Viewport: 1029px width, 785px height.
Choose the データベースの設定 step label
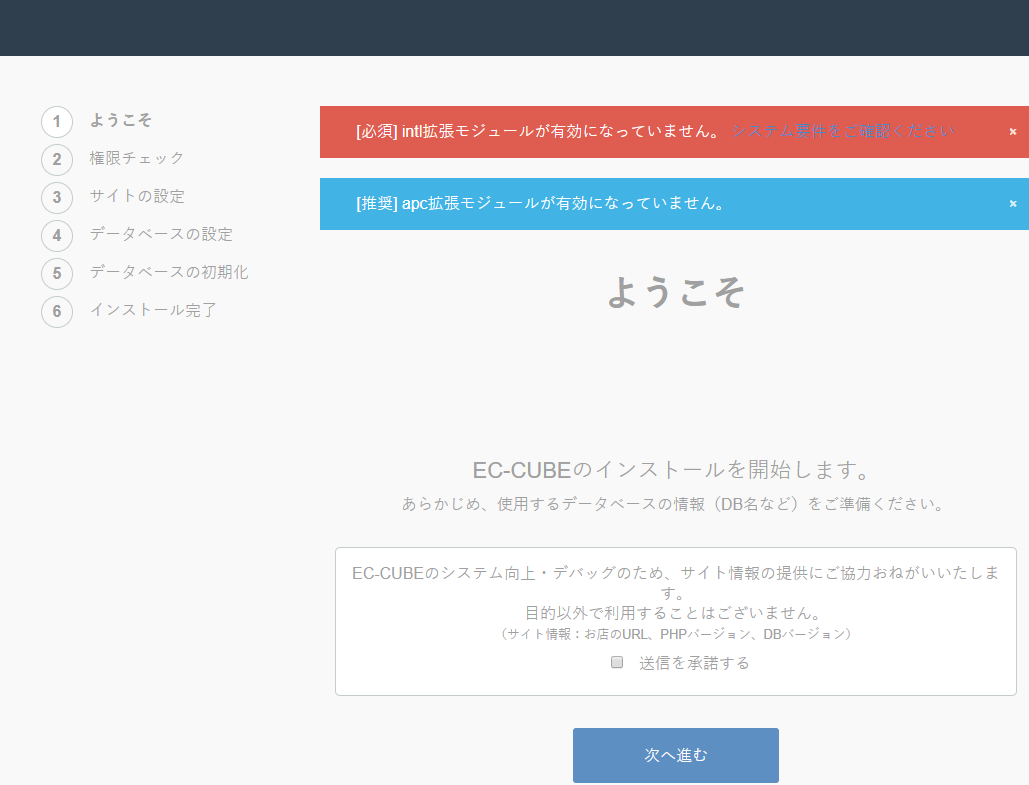(x=161, y=234)
